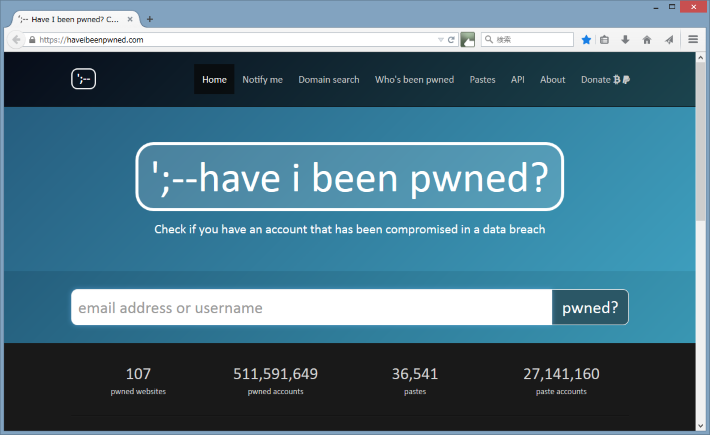Go to Domain search page
The image size is (710, 435).
329,80
